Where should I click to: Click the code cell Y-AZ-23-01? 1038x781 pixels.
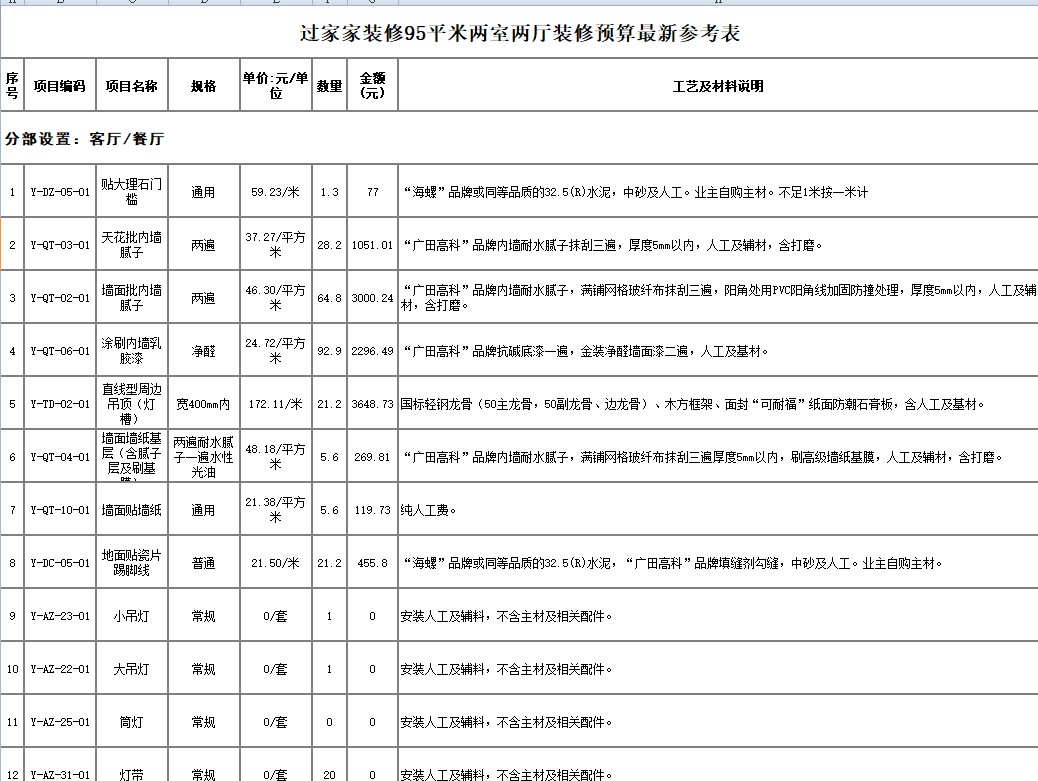pos(60,616)
